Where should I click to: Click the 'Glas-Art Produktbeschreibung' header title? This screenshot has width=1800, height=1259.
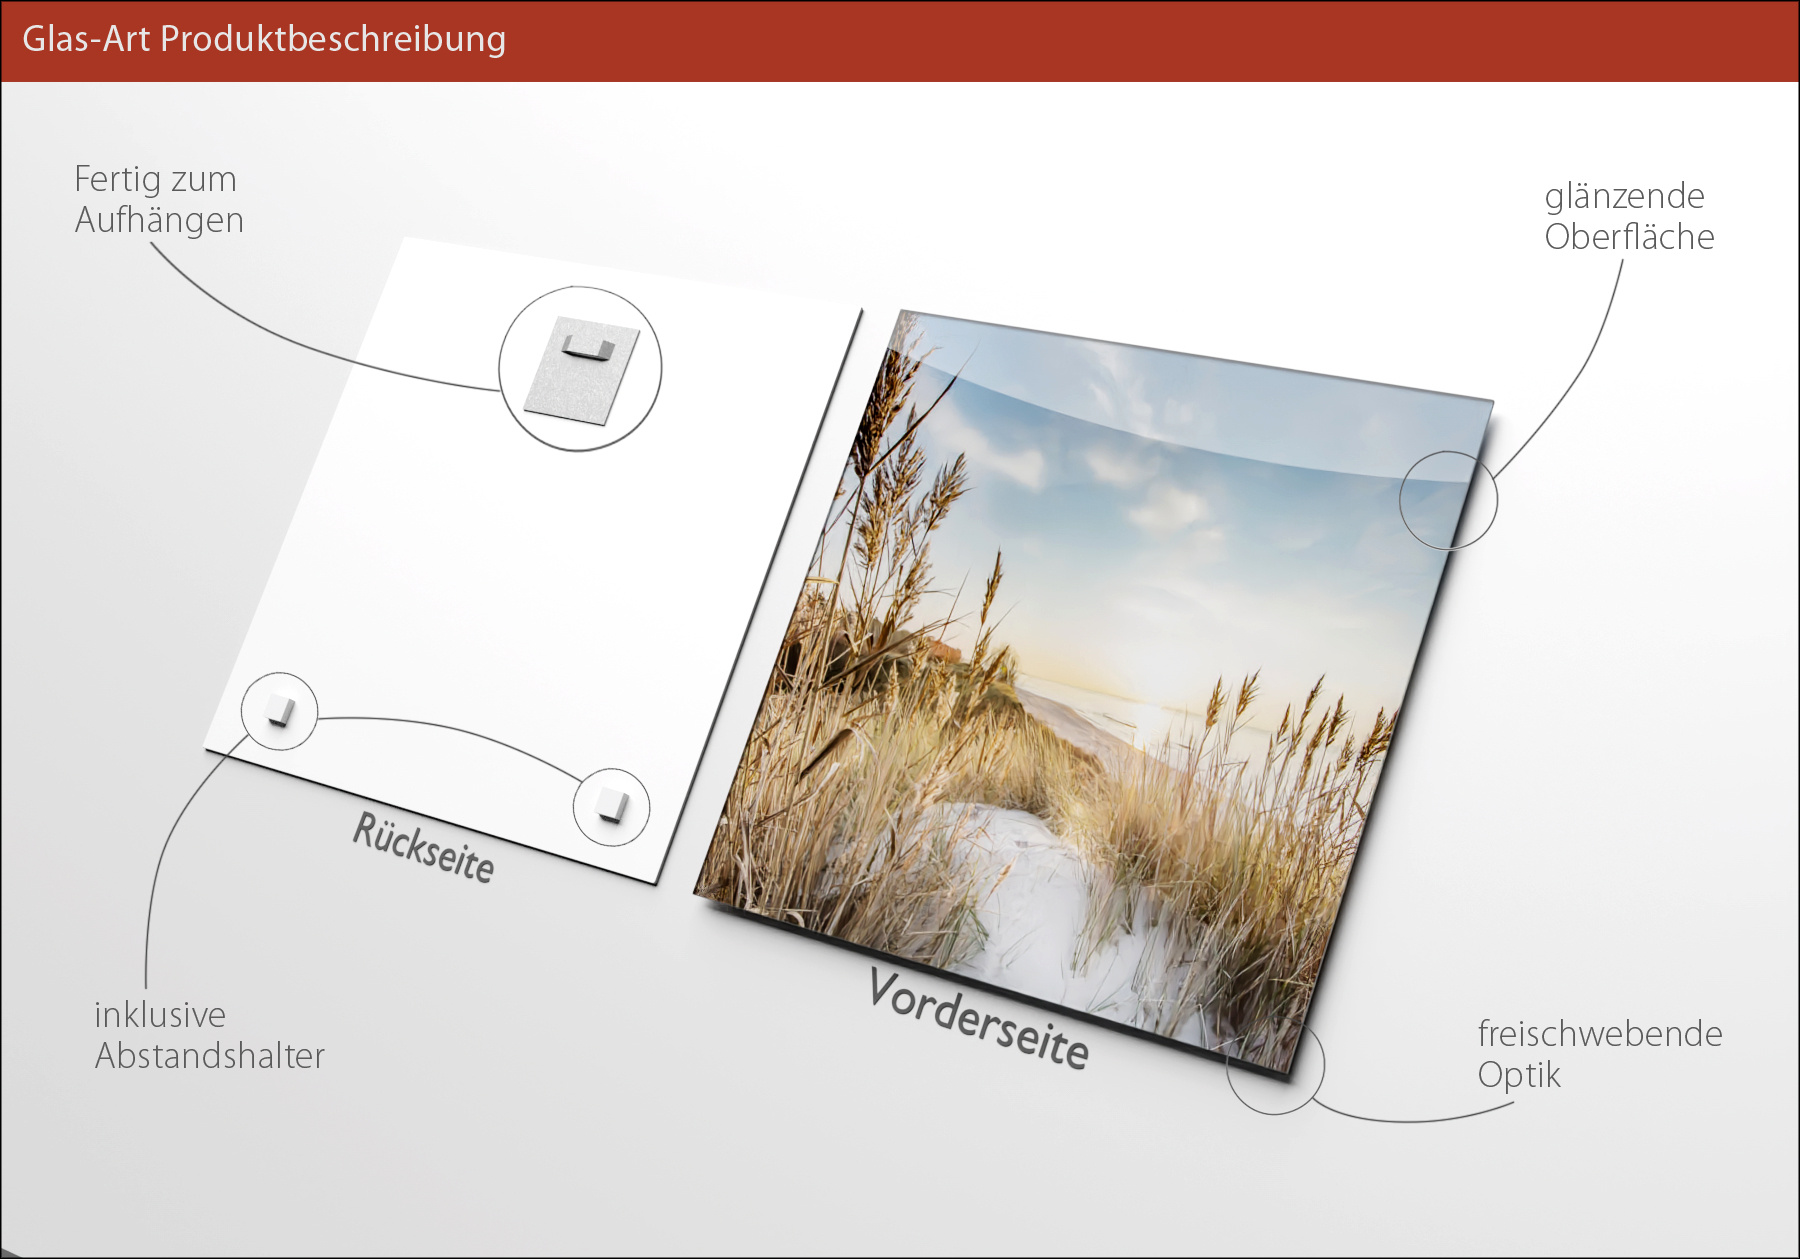pyautogui.click(x=264, y=39)
